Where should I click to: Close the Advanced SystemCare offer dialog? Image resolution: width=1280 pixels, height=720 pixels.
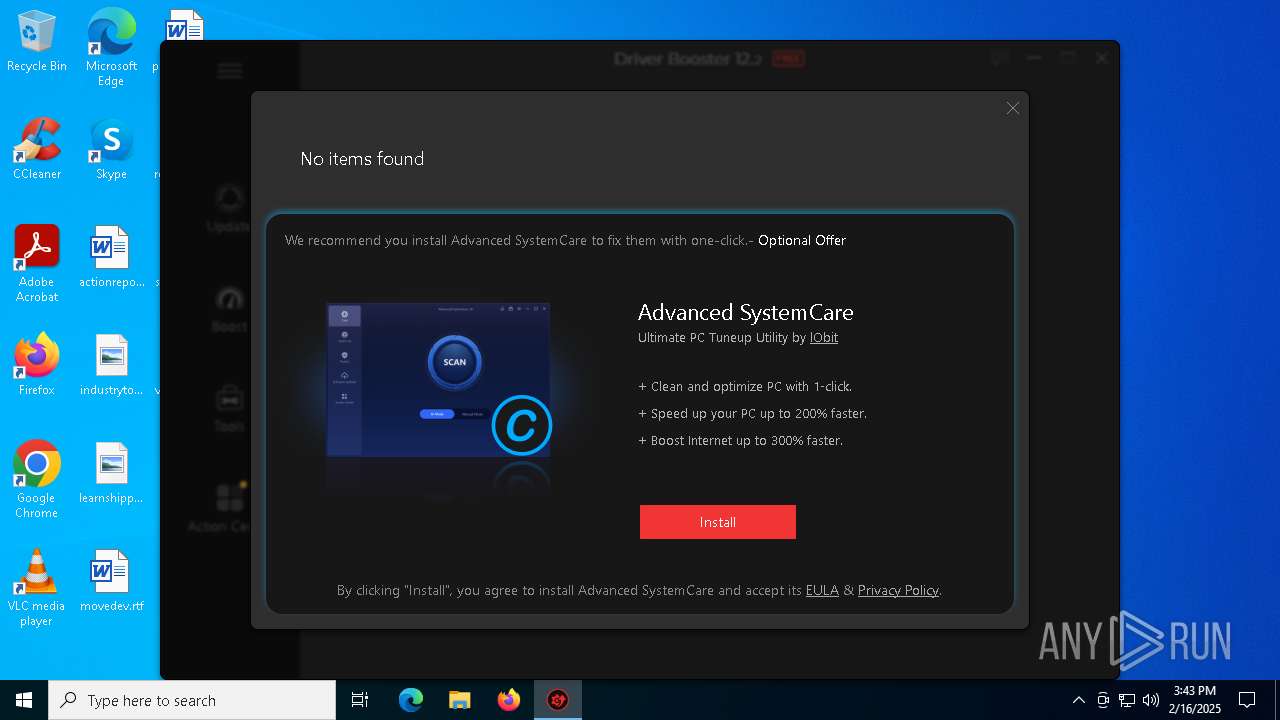pos(1013,108)
